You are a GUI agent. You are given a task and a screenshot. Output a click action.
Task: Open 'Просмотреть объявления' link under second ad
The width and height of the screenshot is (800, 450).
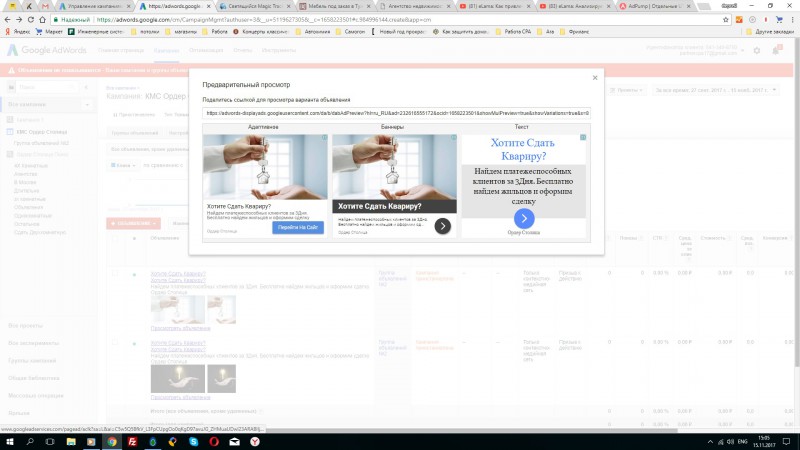pos(180,397)
